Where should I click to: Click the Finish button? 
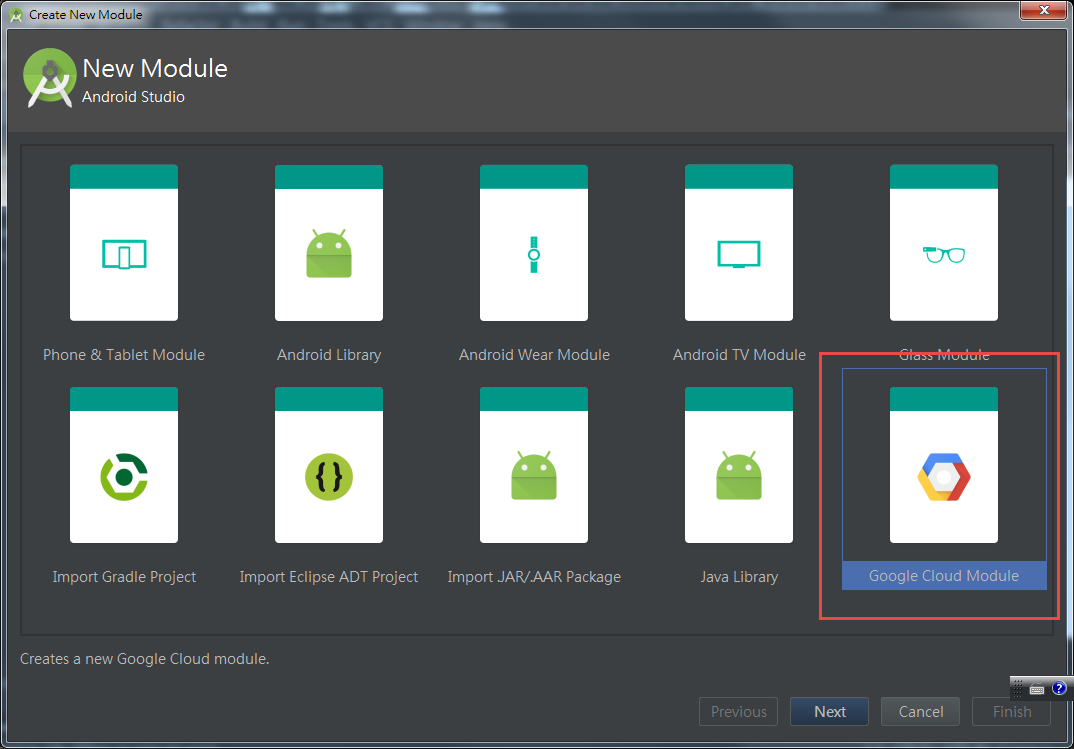click(1012, 711)
